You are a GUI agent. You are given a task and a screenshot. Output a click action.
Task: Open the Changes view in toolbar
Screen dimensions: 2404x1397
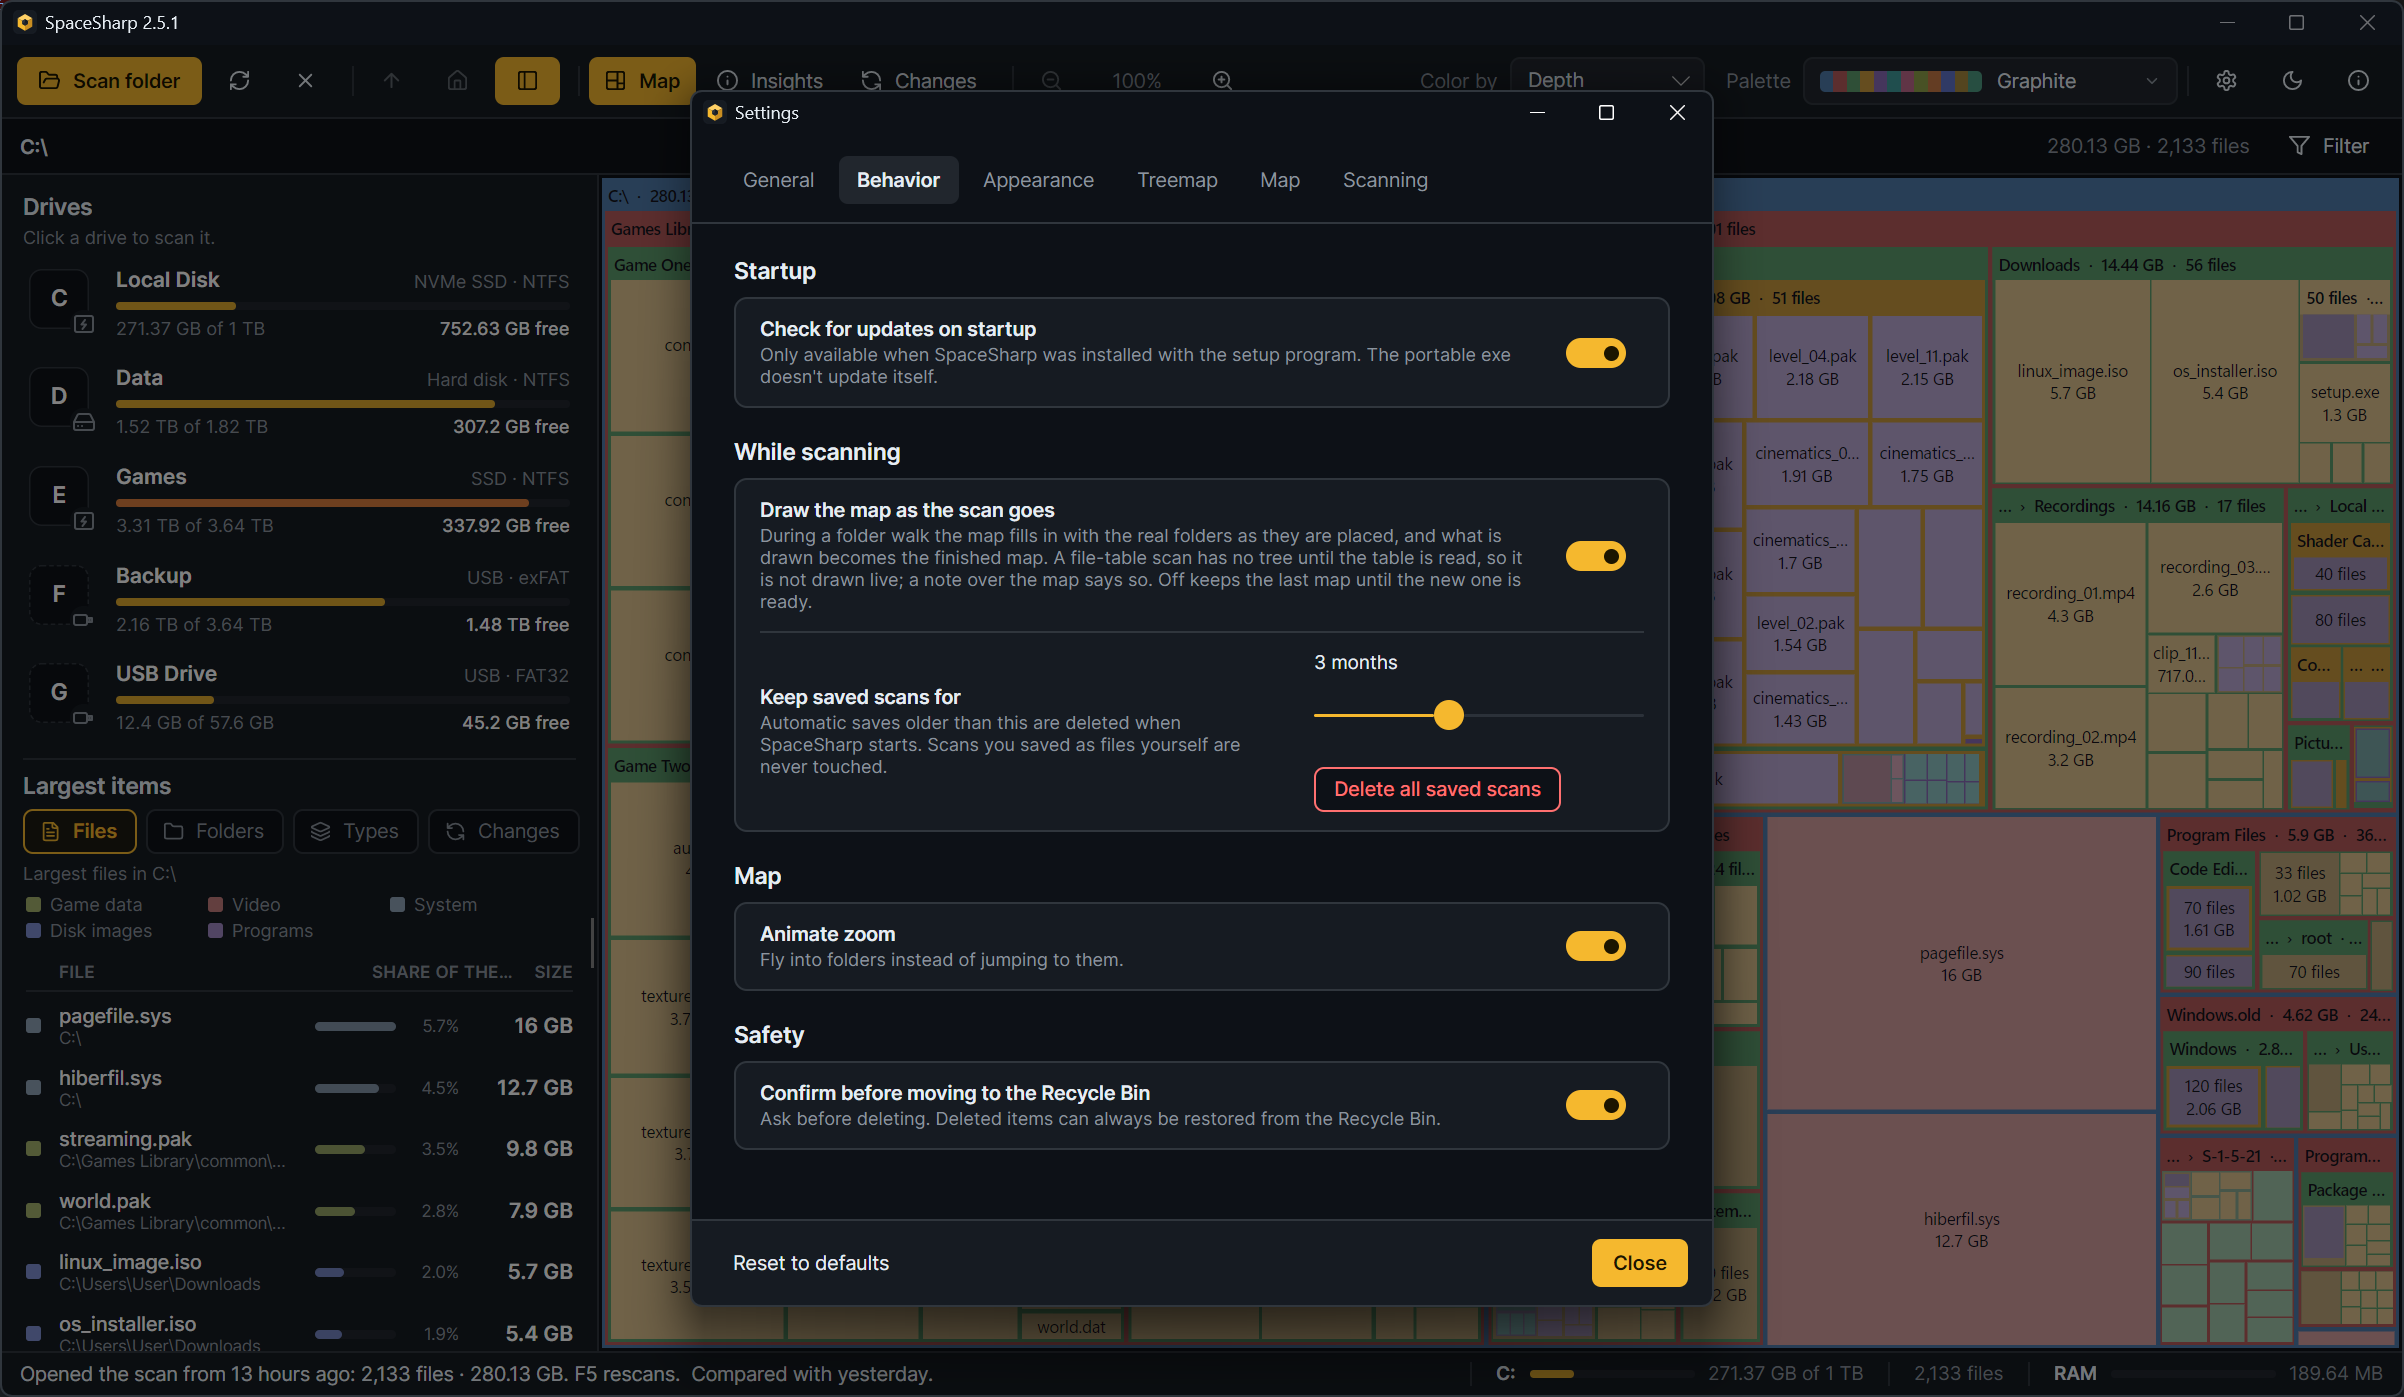pyautogui.click(x=919, y=81)
